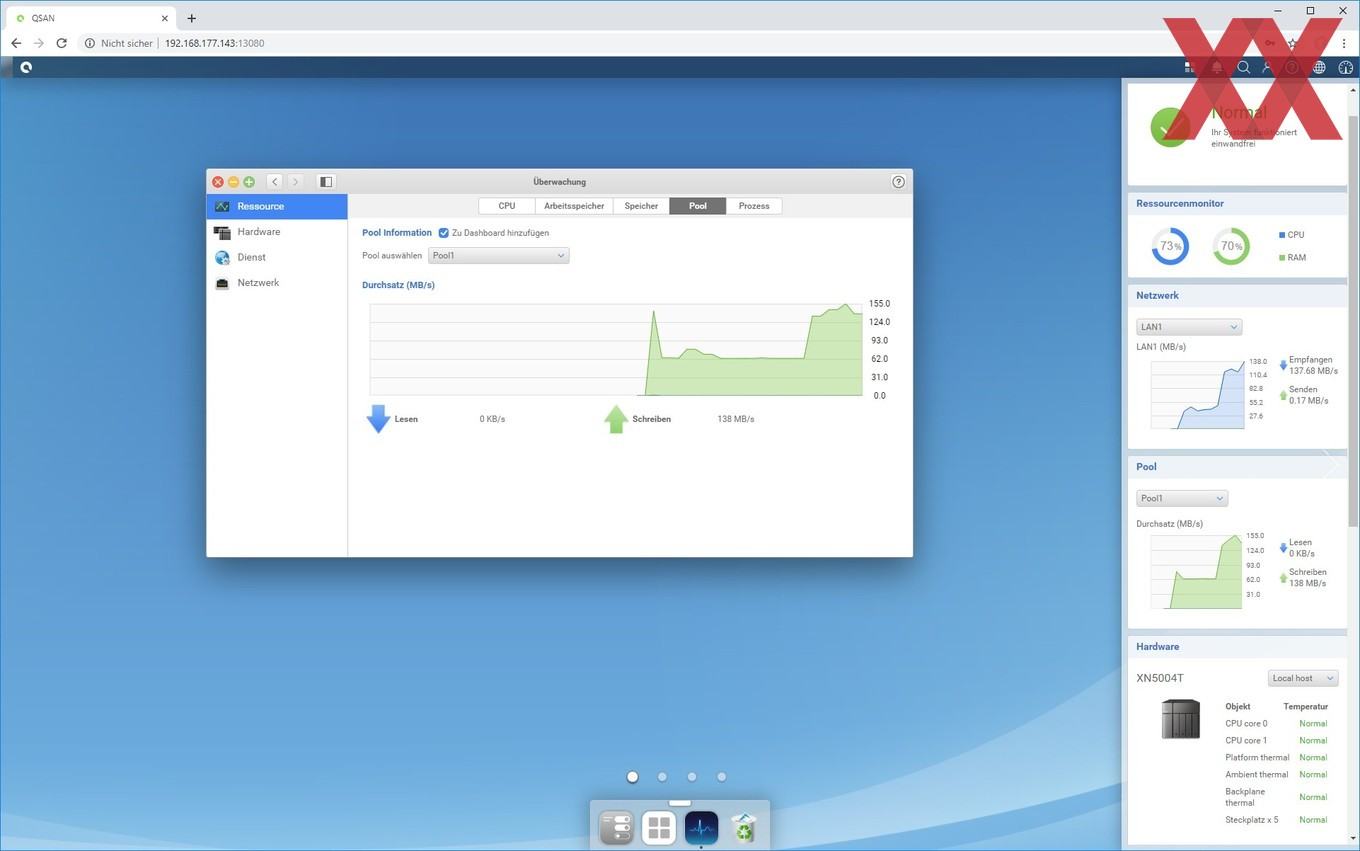Click the green zoom window button
1360x851 pixels.
[x=249, y=182]
